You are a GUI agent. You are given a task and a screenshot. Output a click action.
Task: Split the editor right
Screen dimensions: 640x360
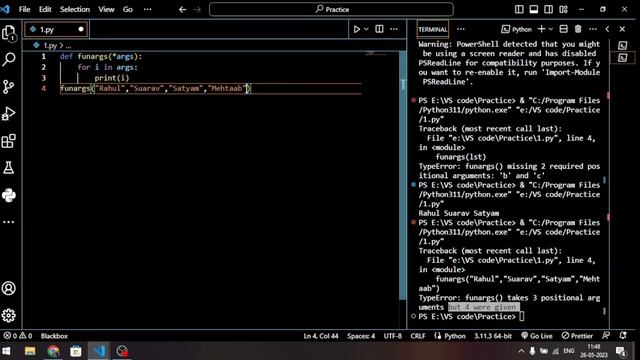[379, 29]
